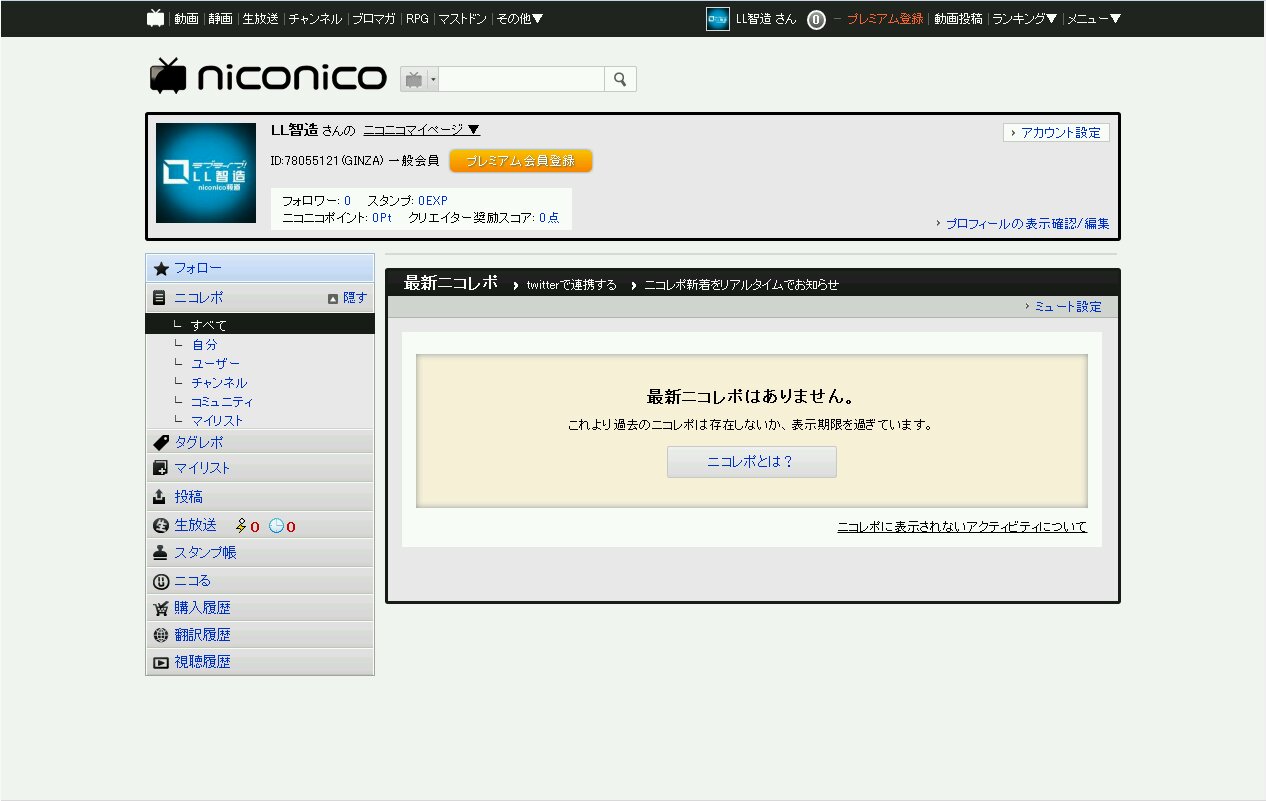Click the 最新ニコレポ heading

click(x=450, y=283)
